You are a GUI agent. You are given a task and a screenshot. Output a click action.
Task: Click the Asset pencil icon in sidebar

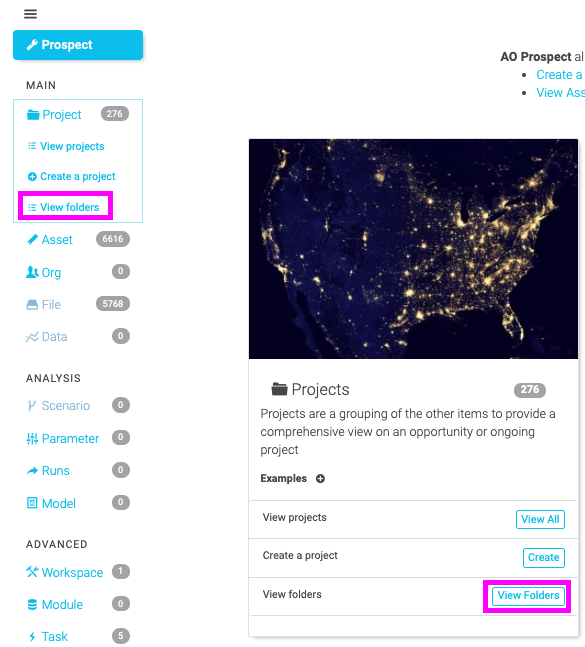pos(32,239)
